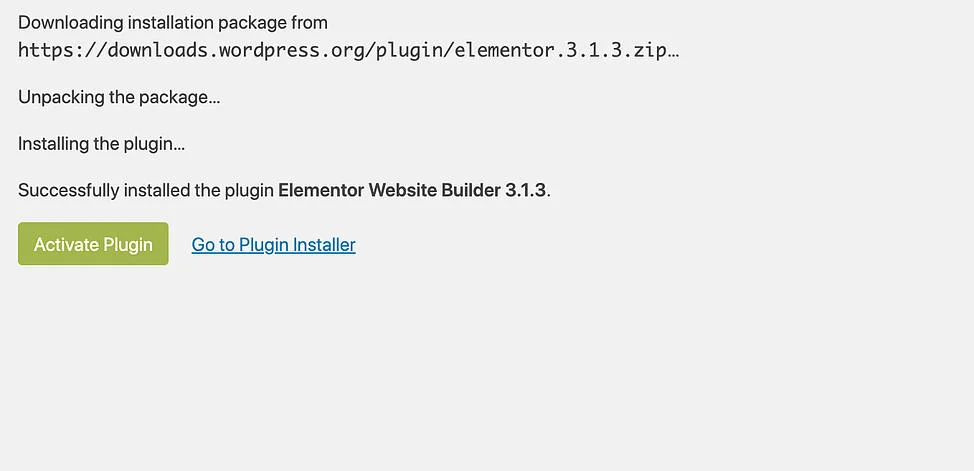Open the Go to Plugin Installer link
974x471 pixels.
(273, 245)
